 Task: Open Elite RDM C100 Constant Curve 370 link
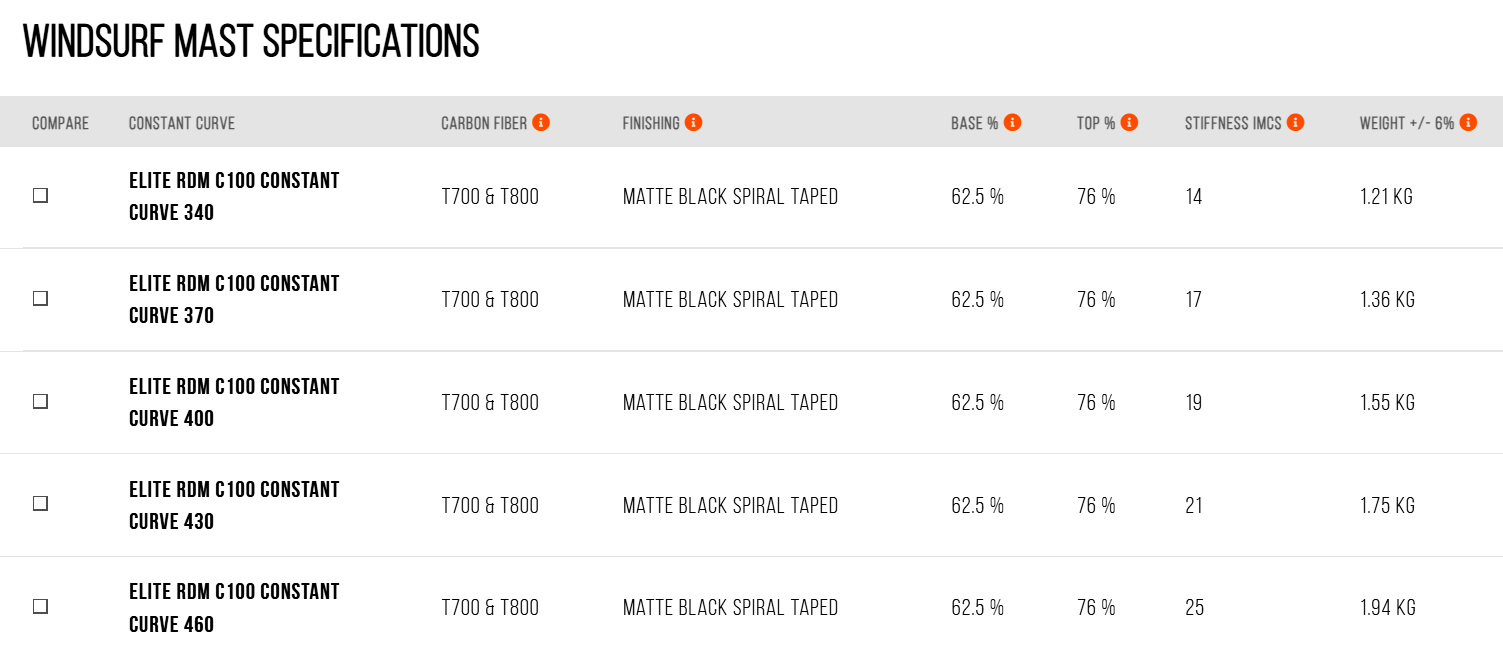234,299
